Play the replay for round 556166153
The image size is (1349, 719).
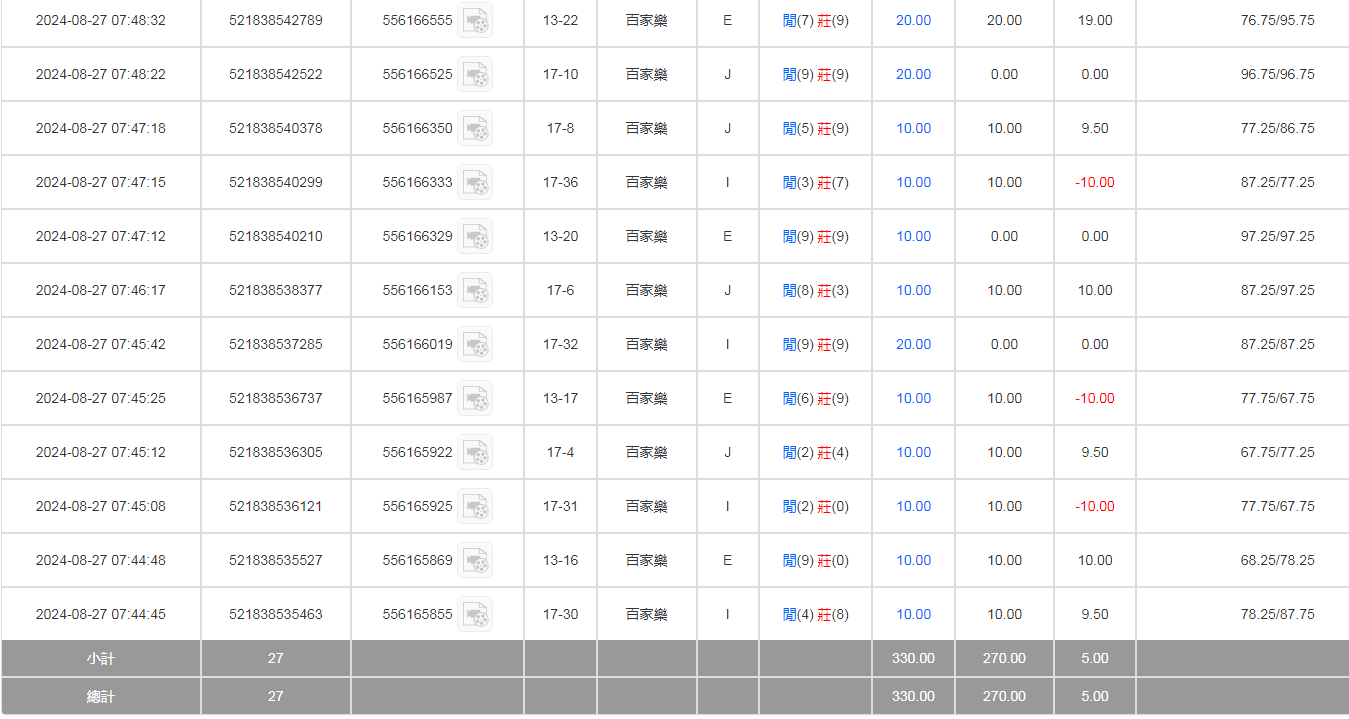click(x=475, y=291)
